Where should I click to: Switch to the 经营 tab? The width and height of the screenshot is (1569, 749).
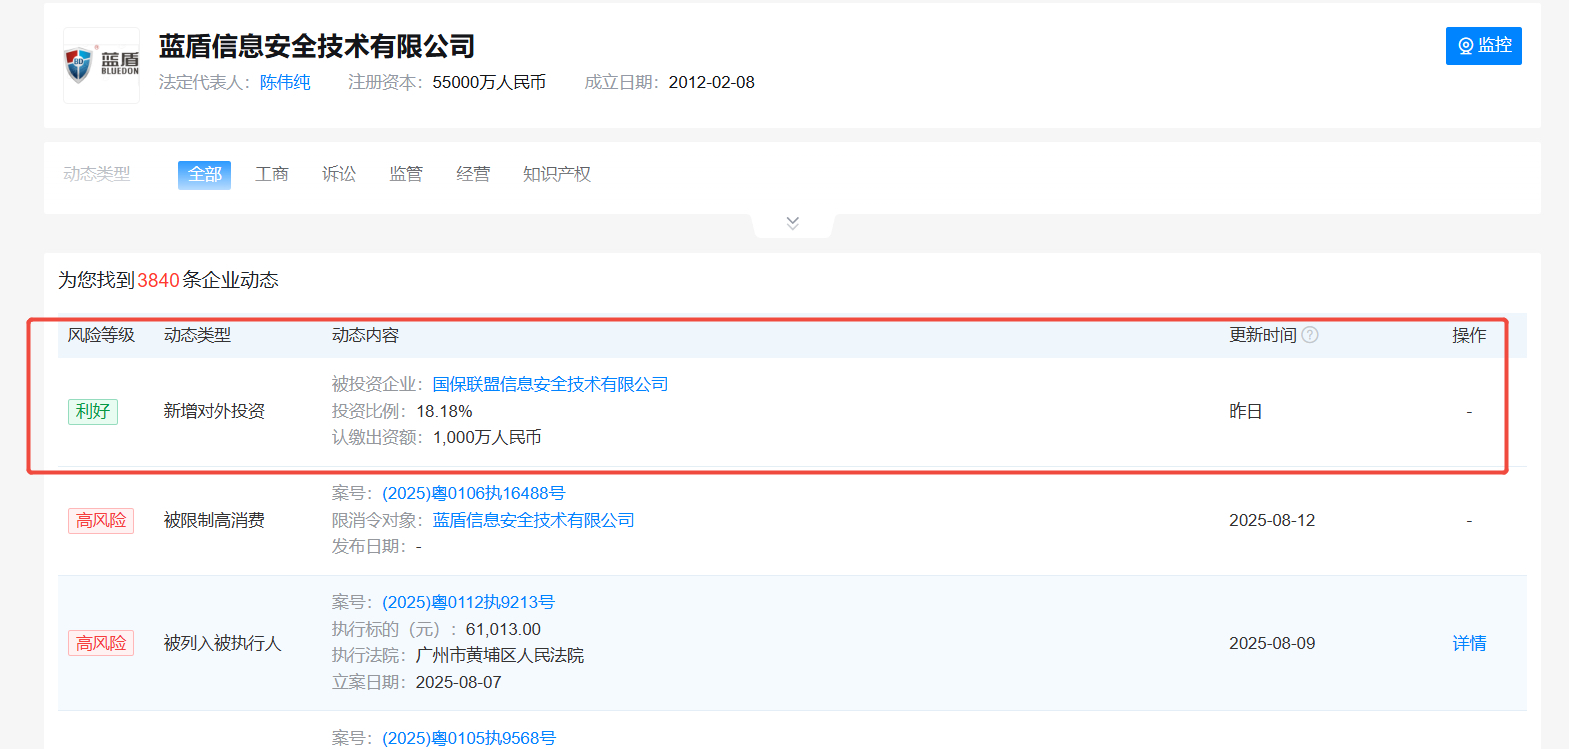[473, 174]
